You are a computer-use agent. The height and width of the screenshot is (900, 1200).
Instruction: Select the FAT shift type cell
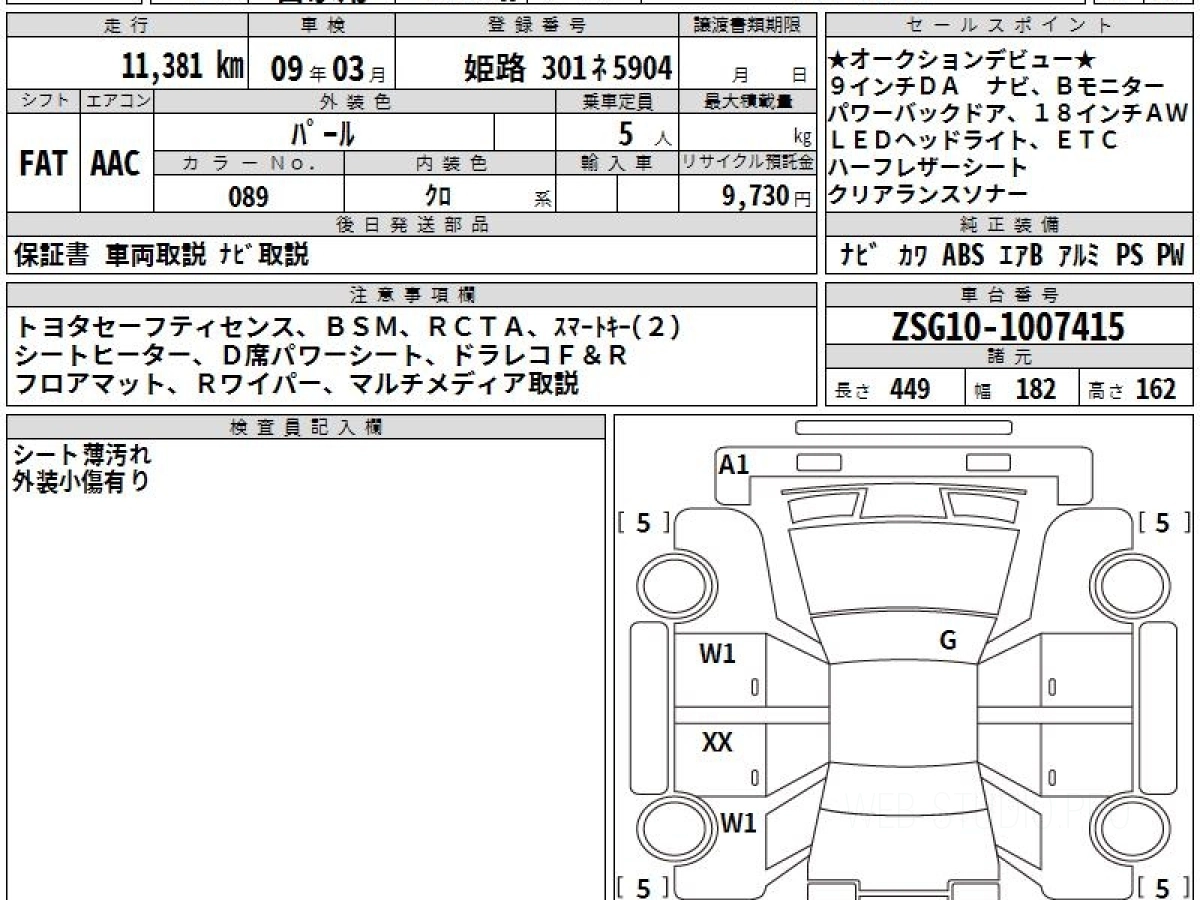point(43,165)
